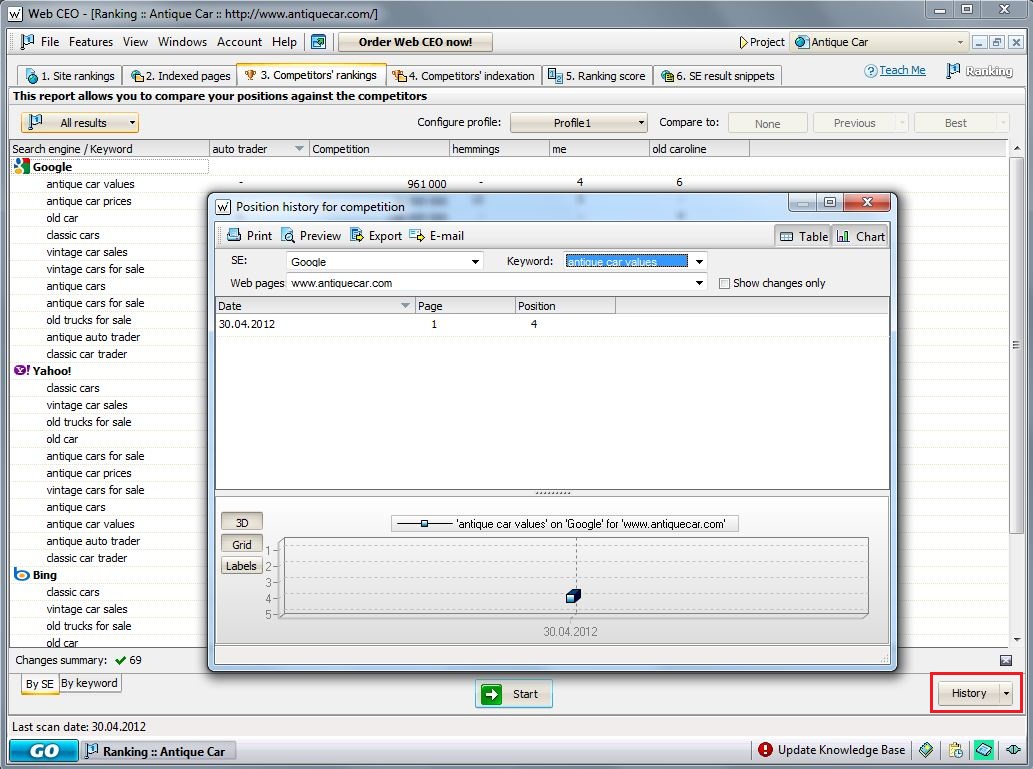Open the All results filter dropdown
The height and width of the screenshot is (769, 1033).
pos(80,123)
